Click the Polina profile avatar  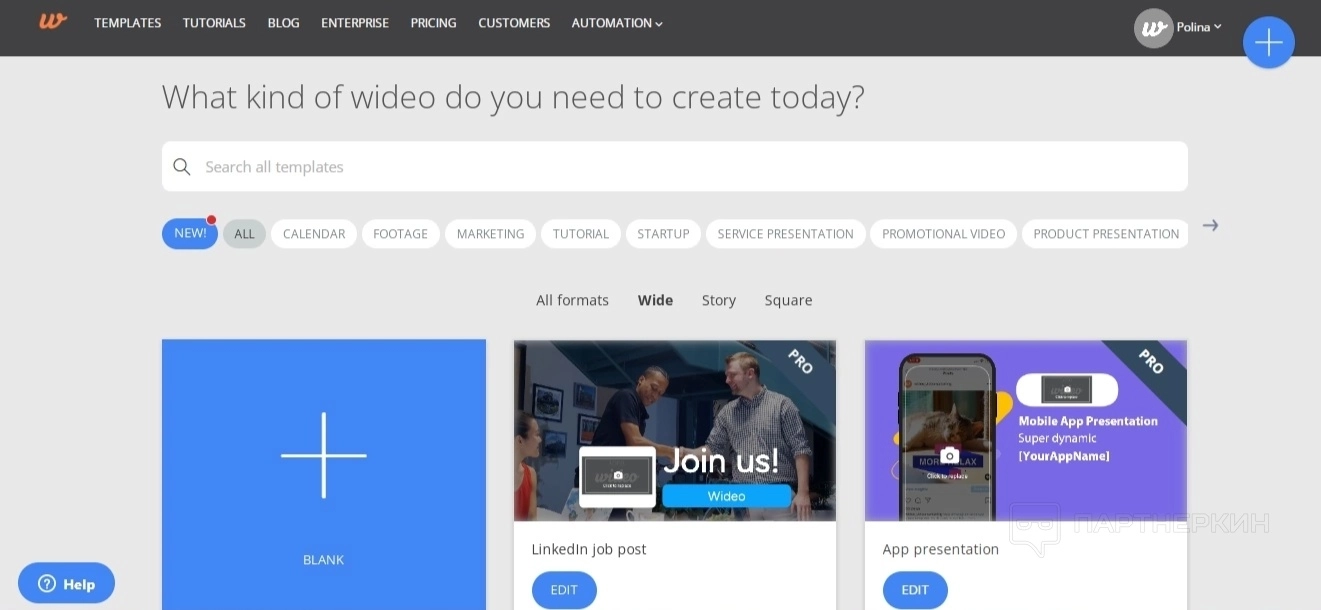pos(1153,28)
